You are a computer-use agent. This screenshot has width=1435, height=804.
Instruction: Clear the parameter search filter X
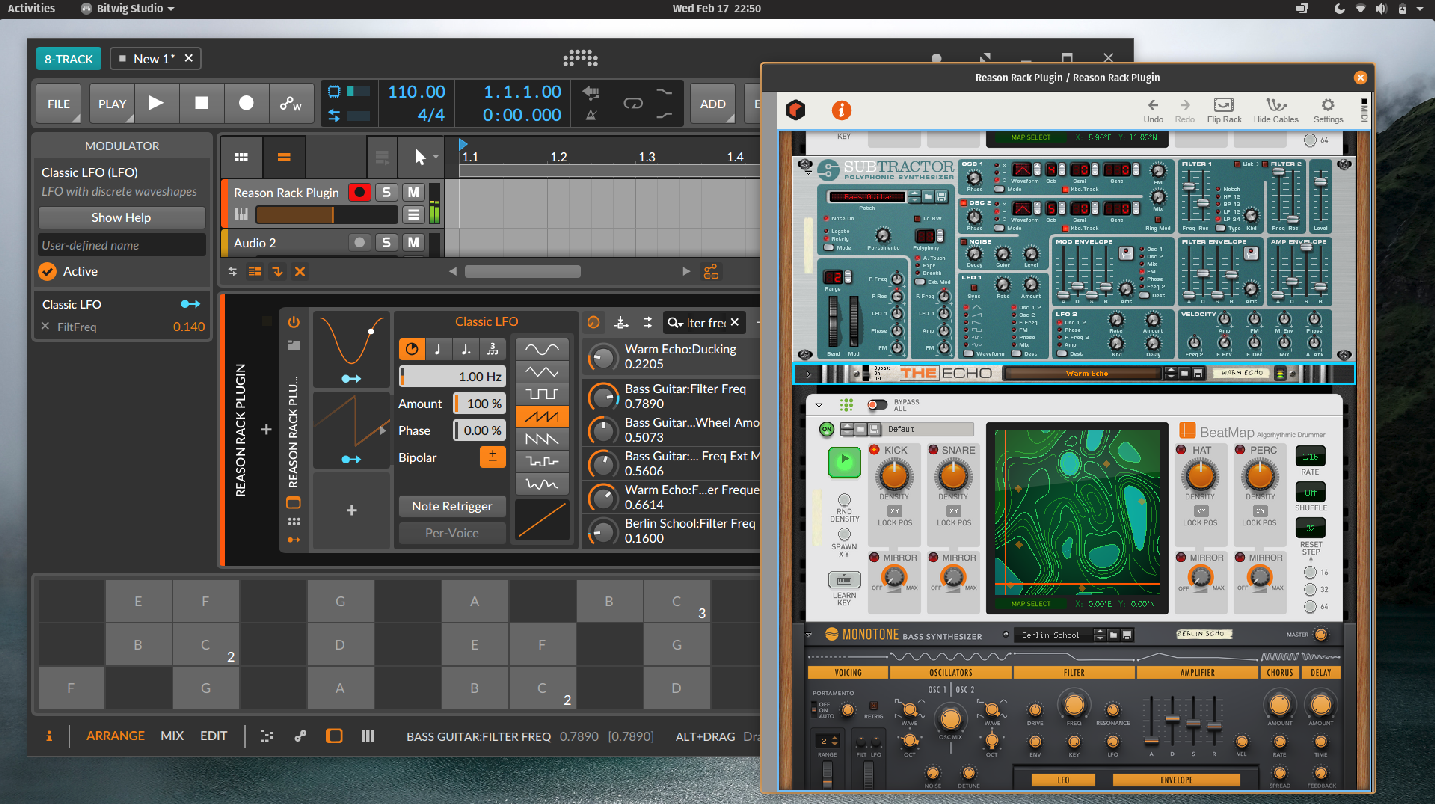pyautogui.click(x=734, y=322)
